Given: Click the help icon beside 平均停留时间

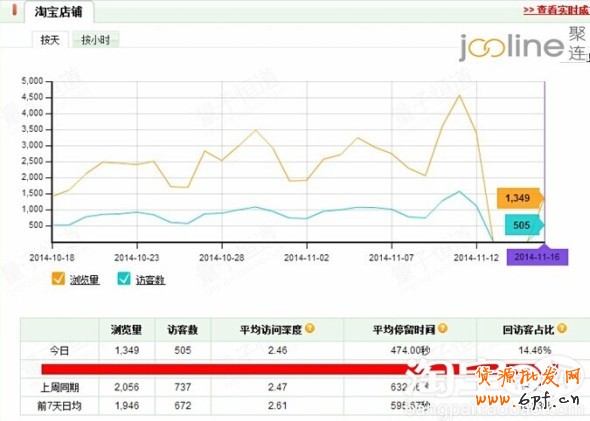Looking at the screenshot, I should coord(443,328).
